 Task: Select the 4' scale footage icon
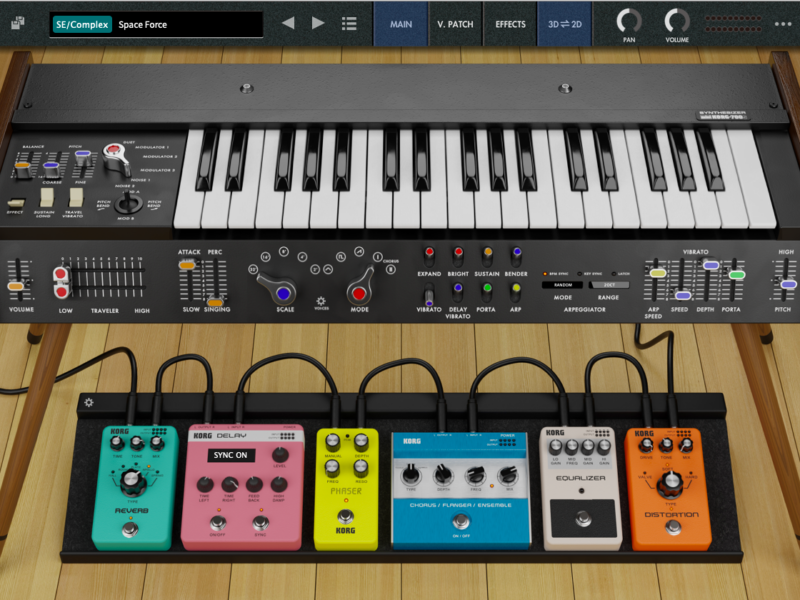(302, 257)
